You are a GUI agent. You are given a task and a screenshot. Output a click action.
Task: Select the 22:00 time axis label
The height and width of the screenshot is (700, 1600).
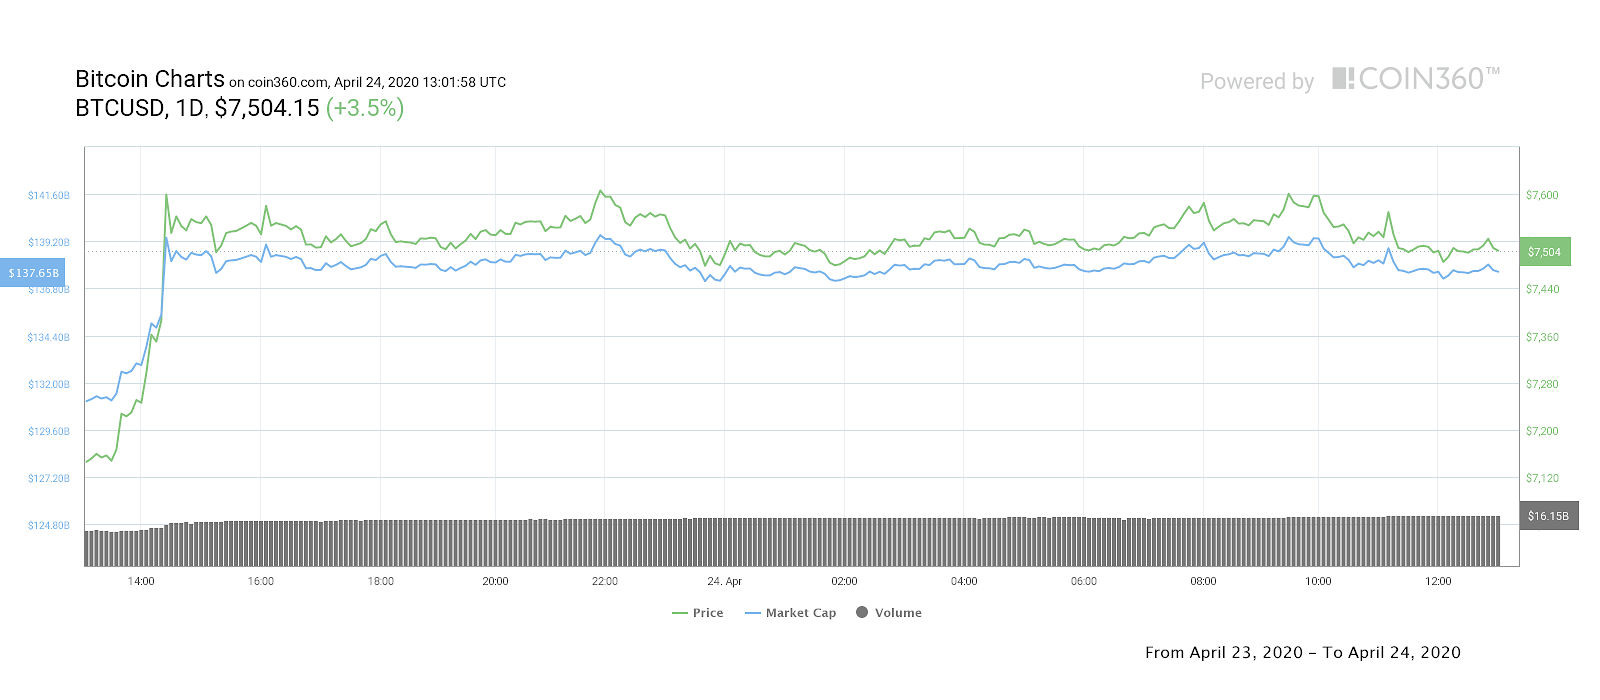[x=604, y=581]
